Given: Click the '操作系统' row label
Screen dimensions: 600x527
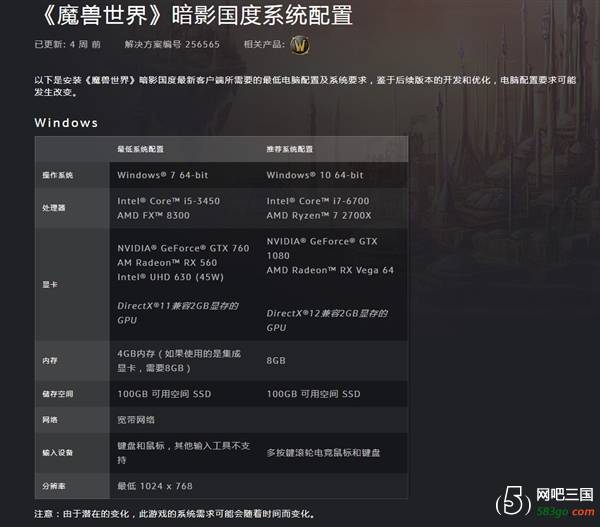Looking at the screenshot, I should [57, 175].
